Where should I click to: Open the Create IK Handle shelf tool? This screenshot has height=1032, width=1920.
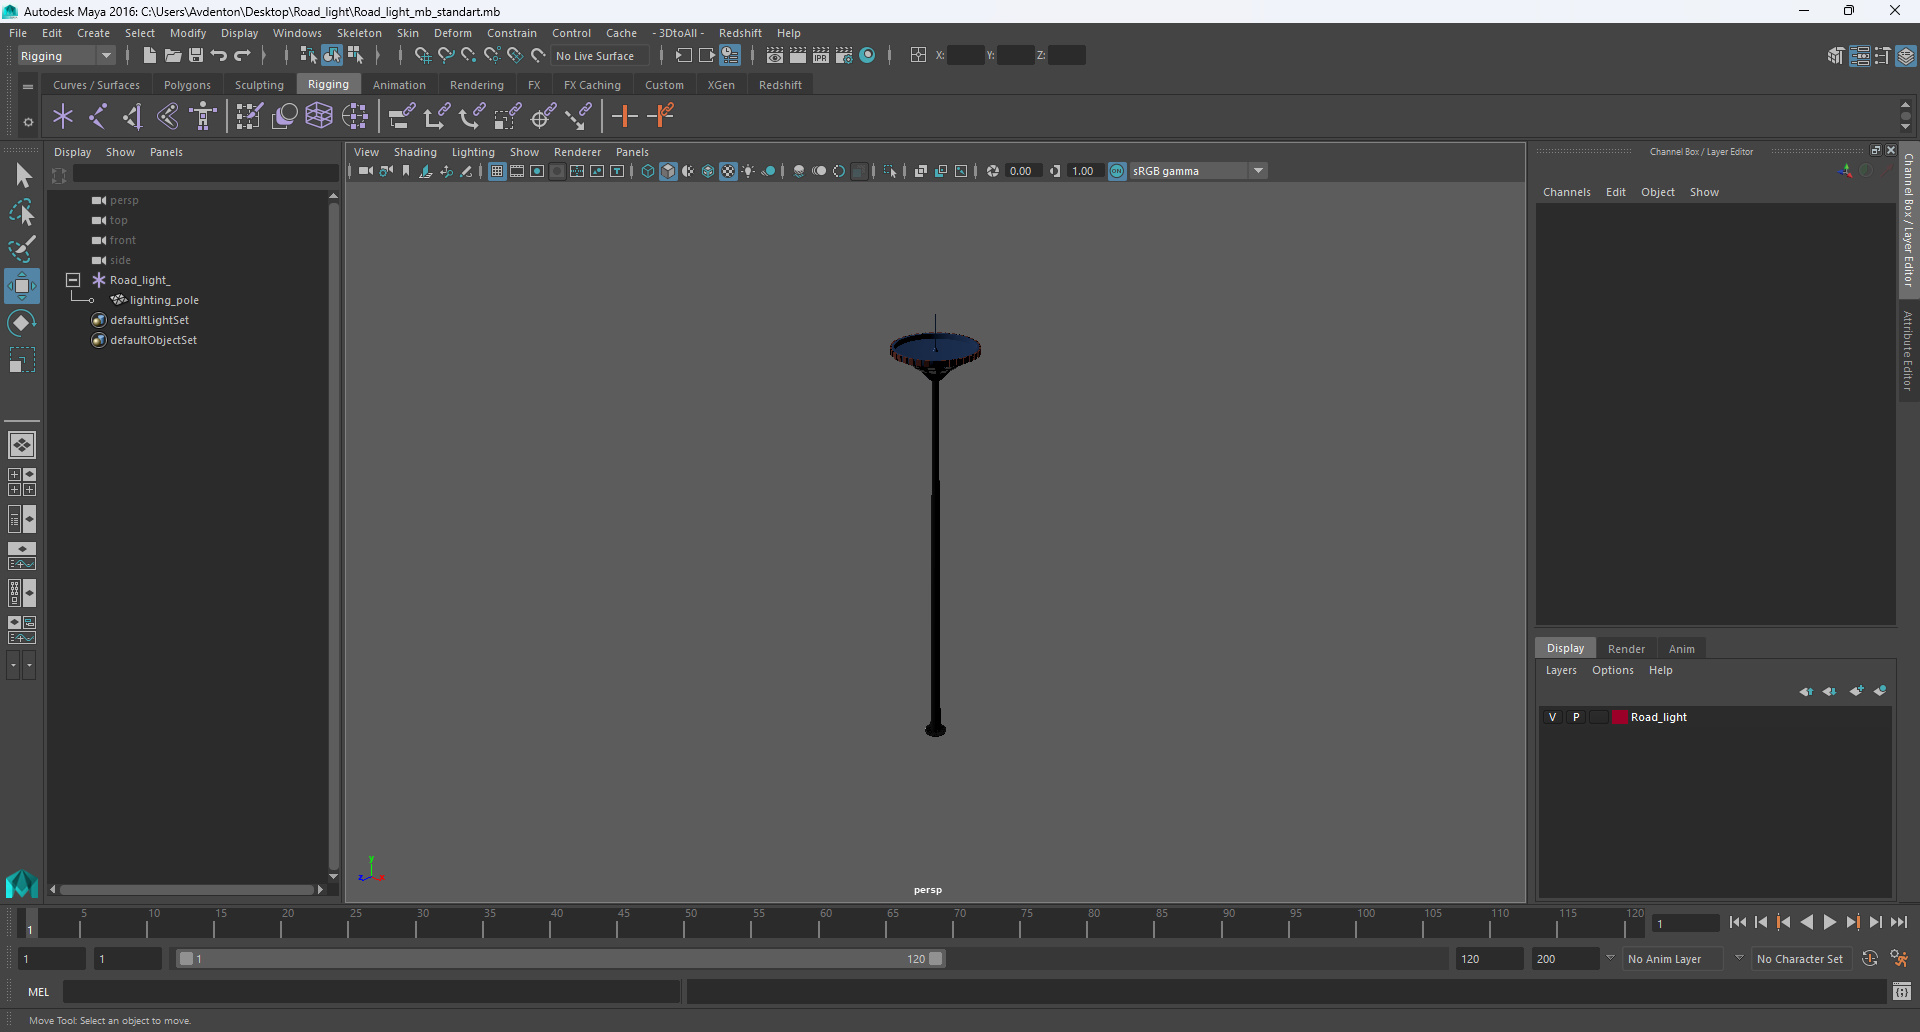(133, 117)
